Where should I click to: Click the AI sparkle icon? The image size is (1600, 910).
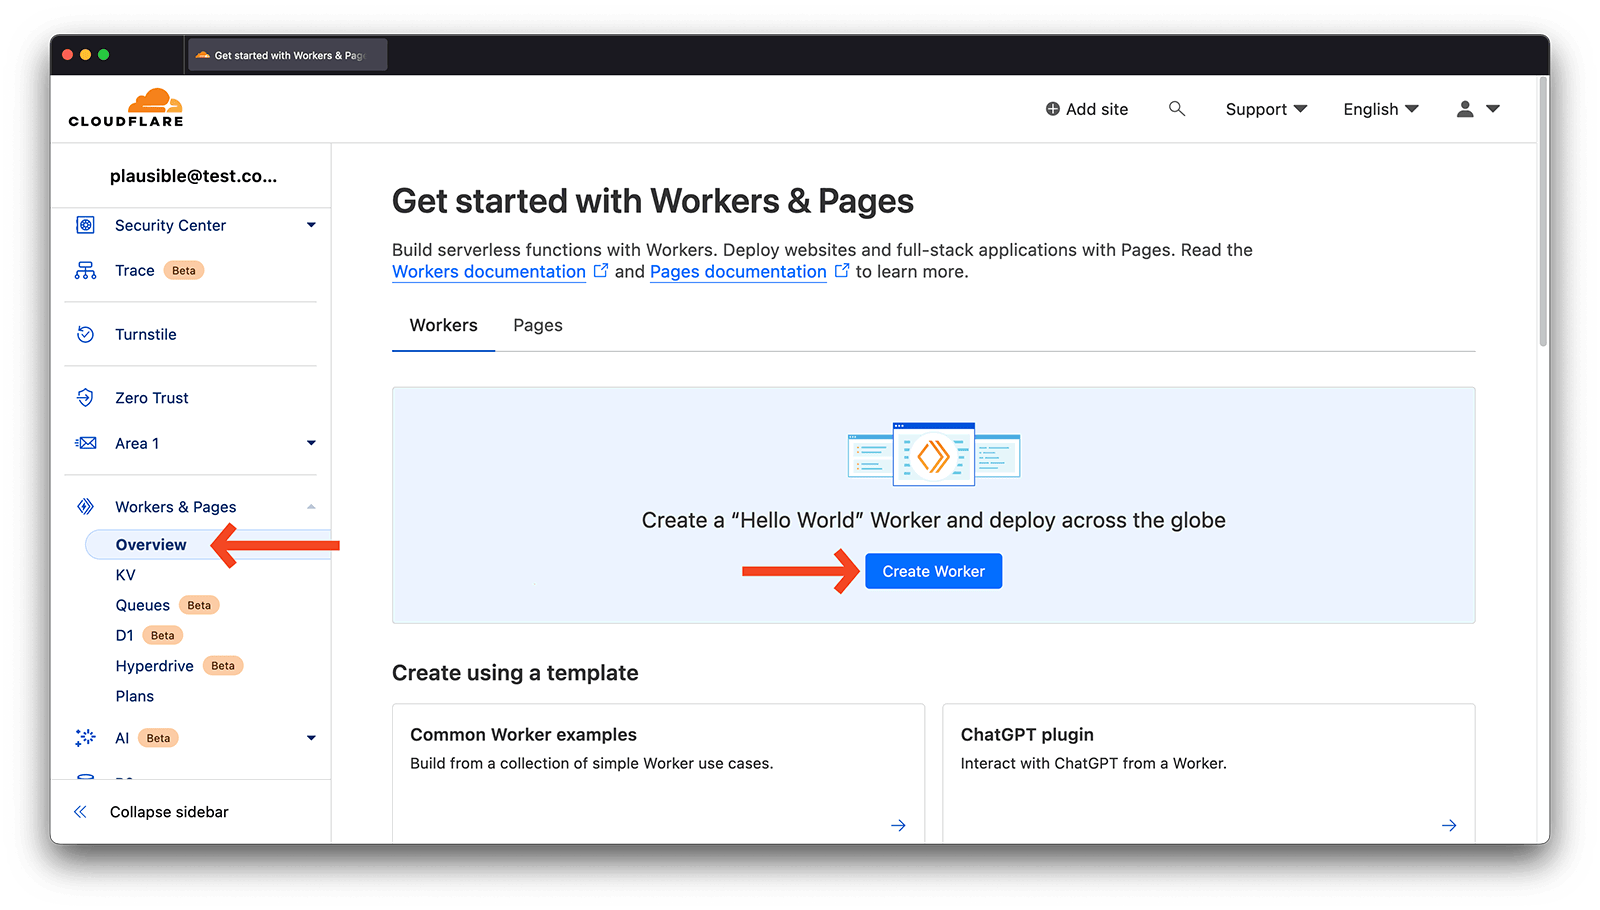[86, 738]
